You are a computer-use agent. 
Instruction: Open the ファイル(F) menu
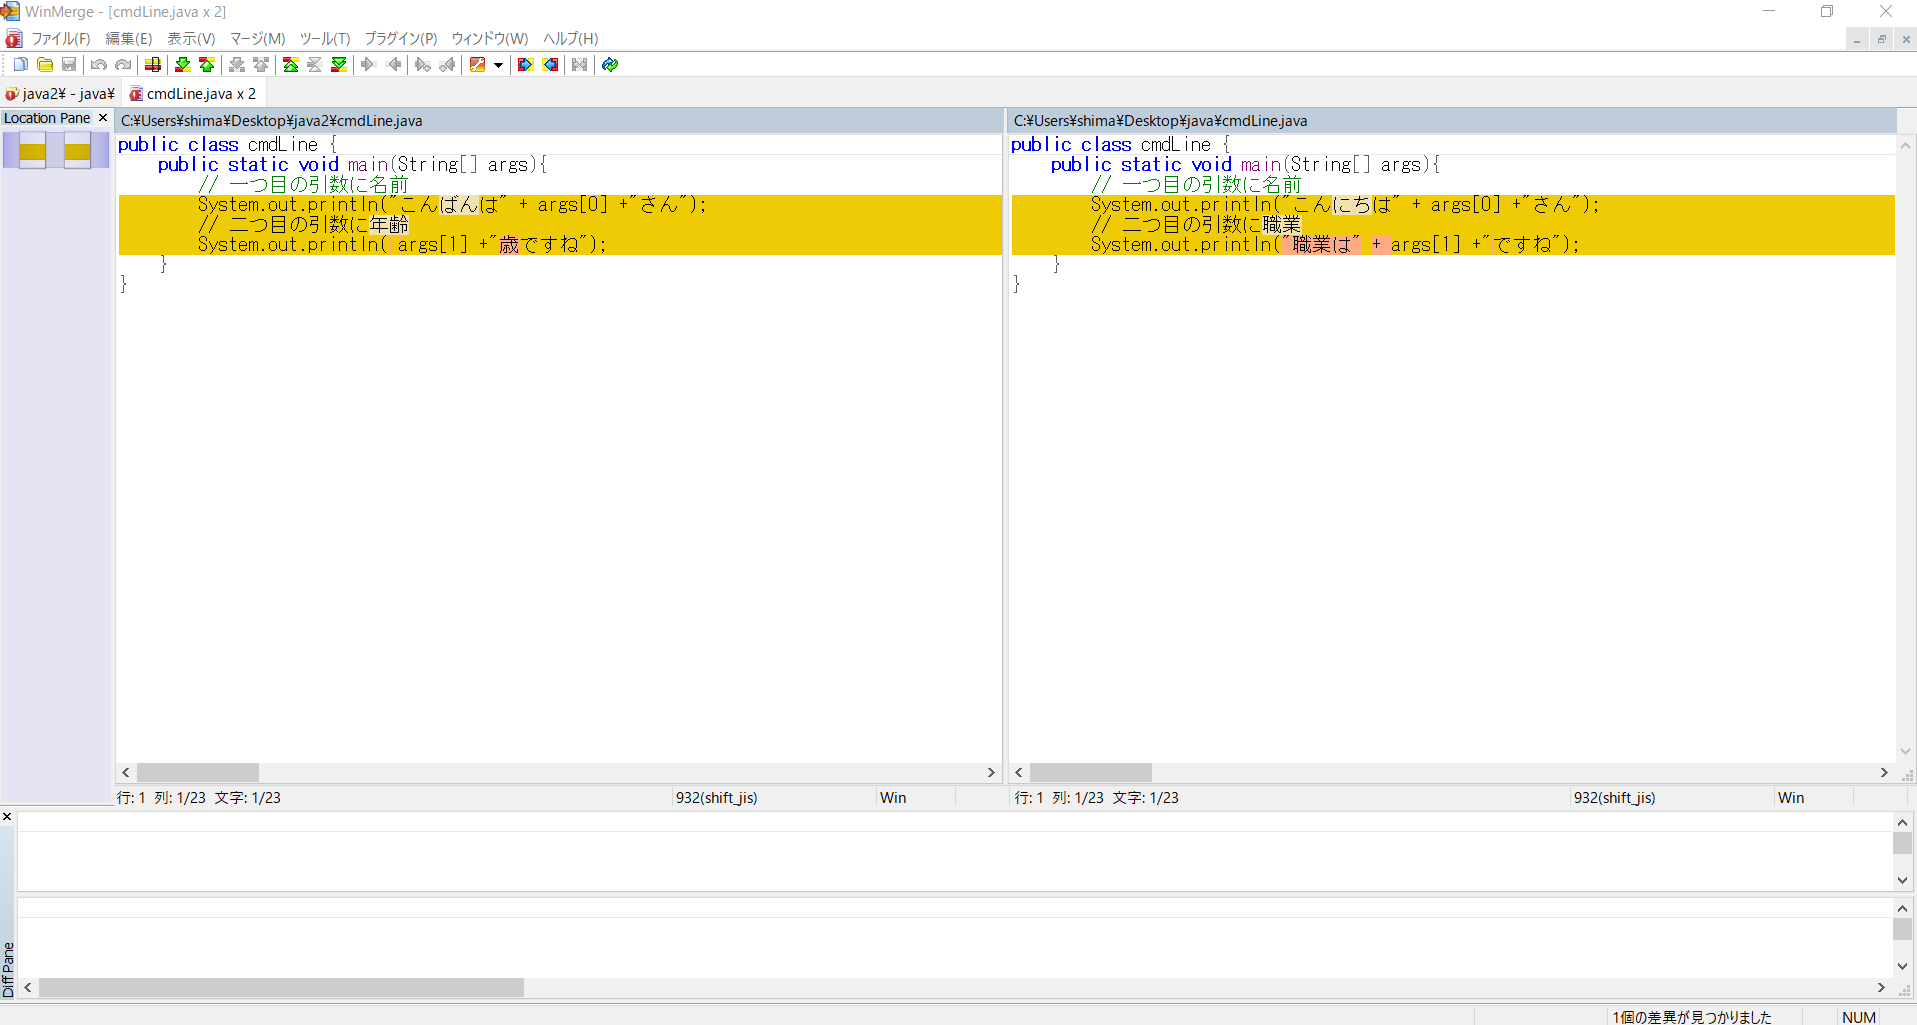[61, 39]
